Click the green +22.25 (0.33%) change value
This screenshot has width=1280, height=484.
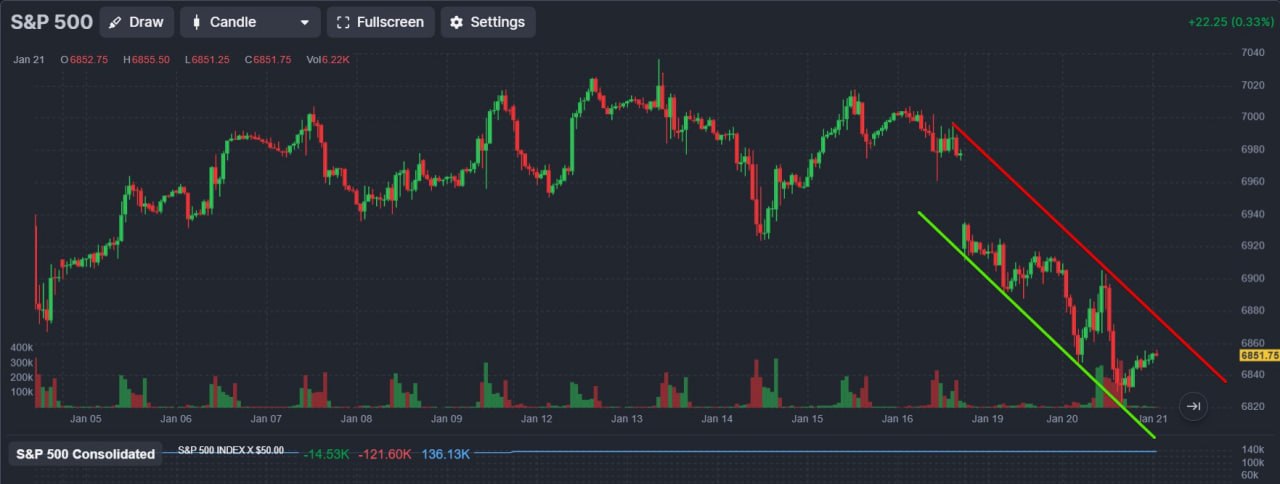click(x=1232, y=22)
